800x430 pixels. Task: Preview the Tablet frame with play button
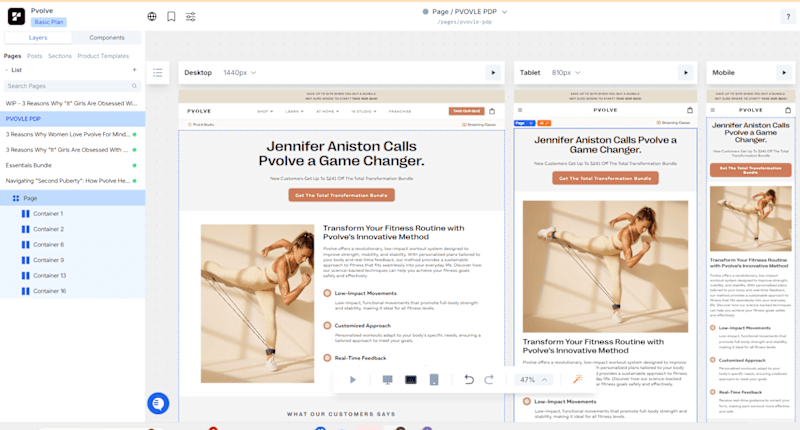tap(686, 72)
